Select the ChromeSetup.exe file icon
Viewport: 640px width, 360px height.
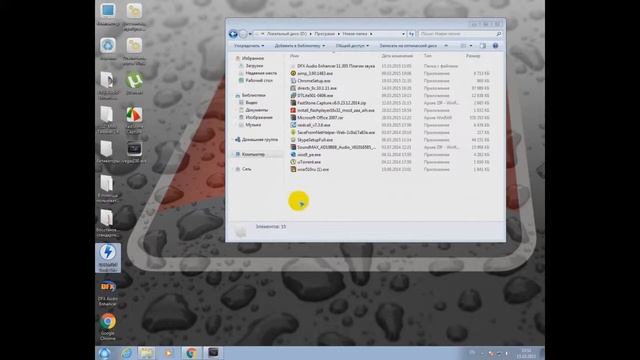[x=293, y=81]
